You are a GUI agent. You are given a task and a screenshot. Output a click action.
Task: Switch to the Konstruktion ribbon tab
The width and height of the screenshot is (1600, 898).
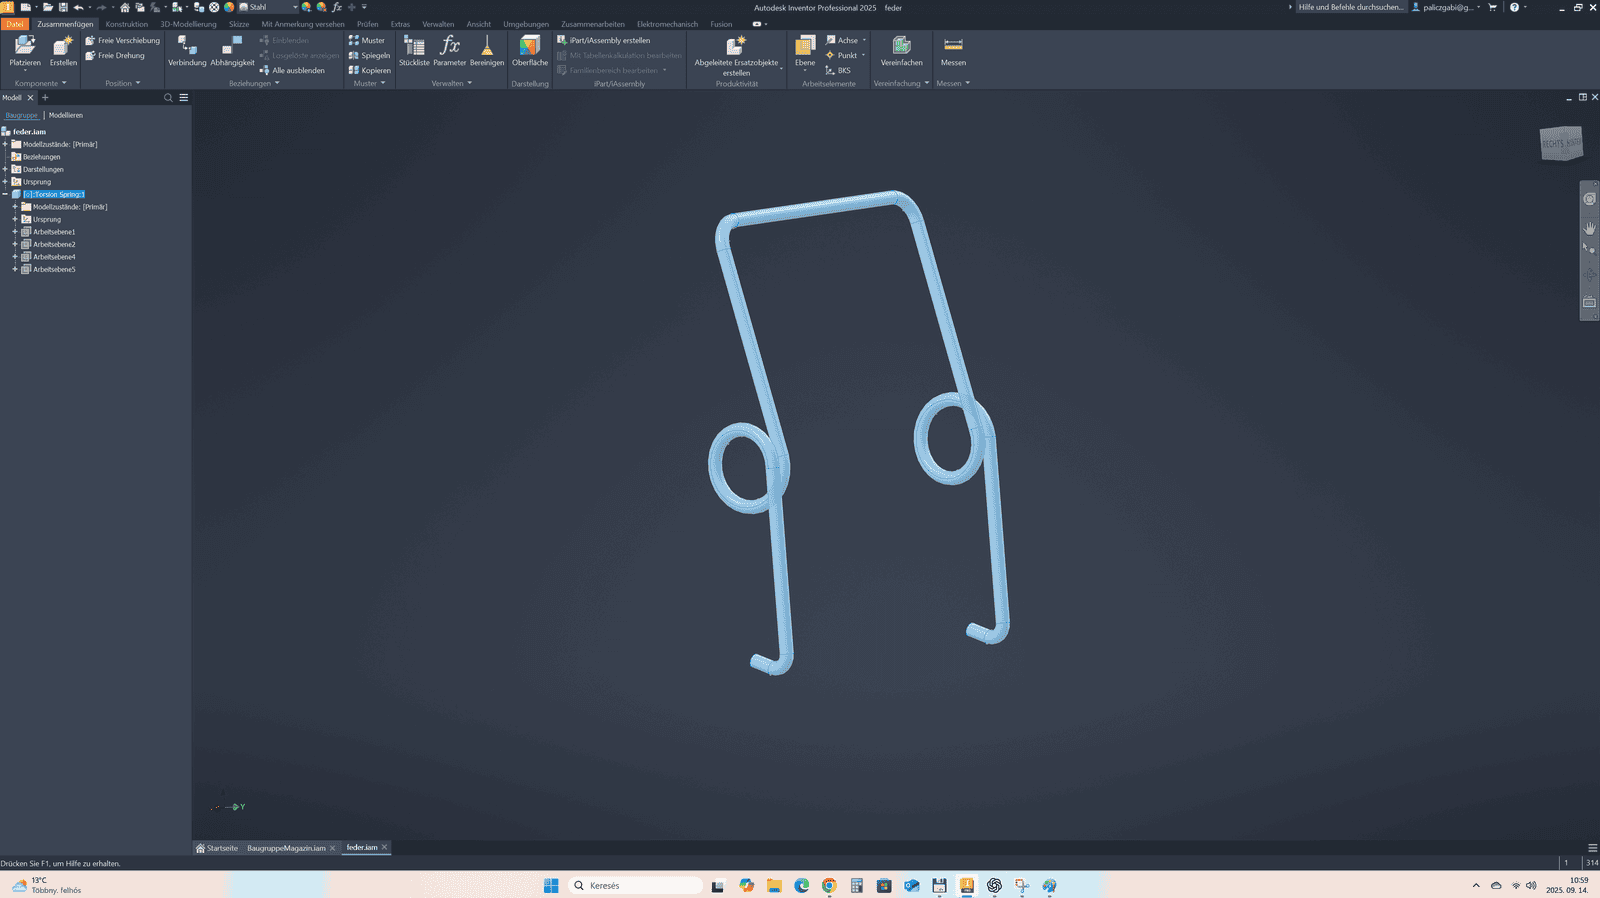click(127, 24)
